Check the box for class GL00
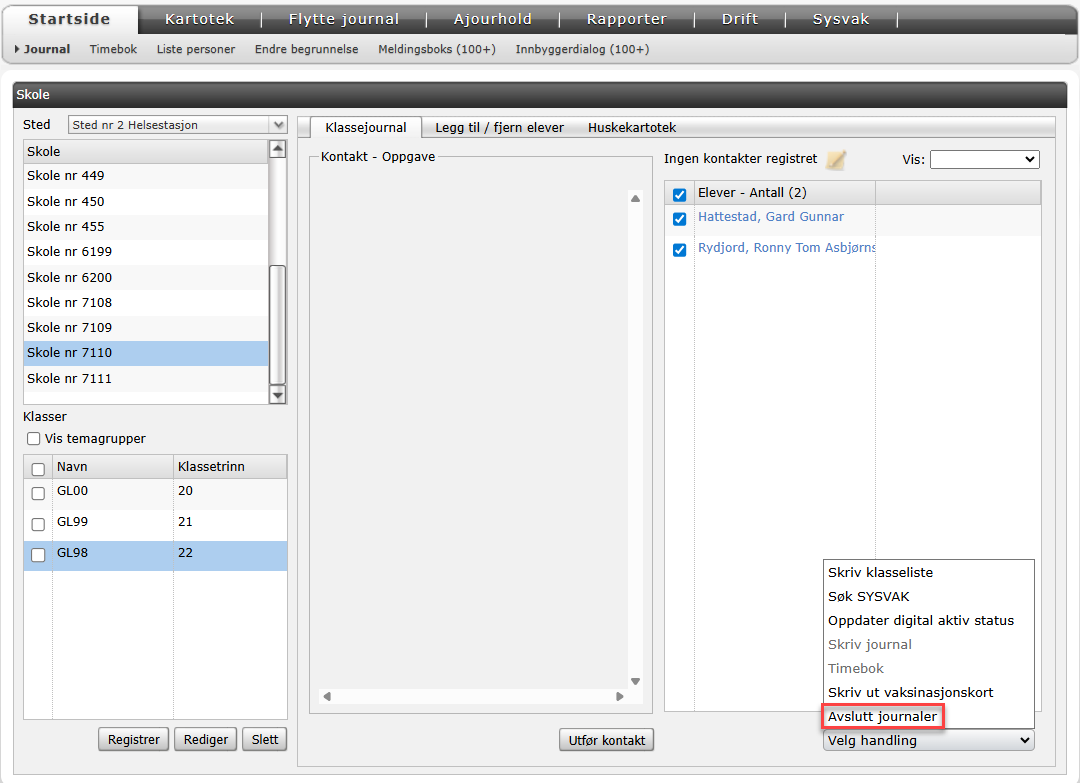 38,493
